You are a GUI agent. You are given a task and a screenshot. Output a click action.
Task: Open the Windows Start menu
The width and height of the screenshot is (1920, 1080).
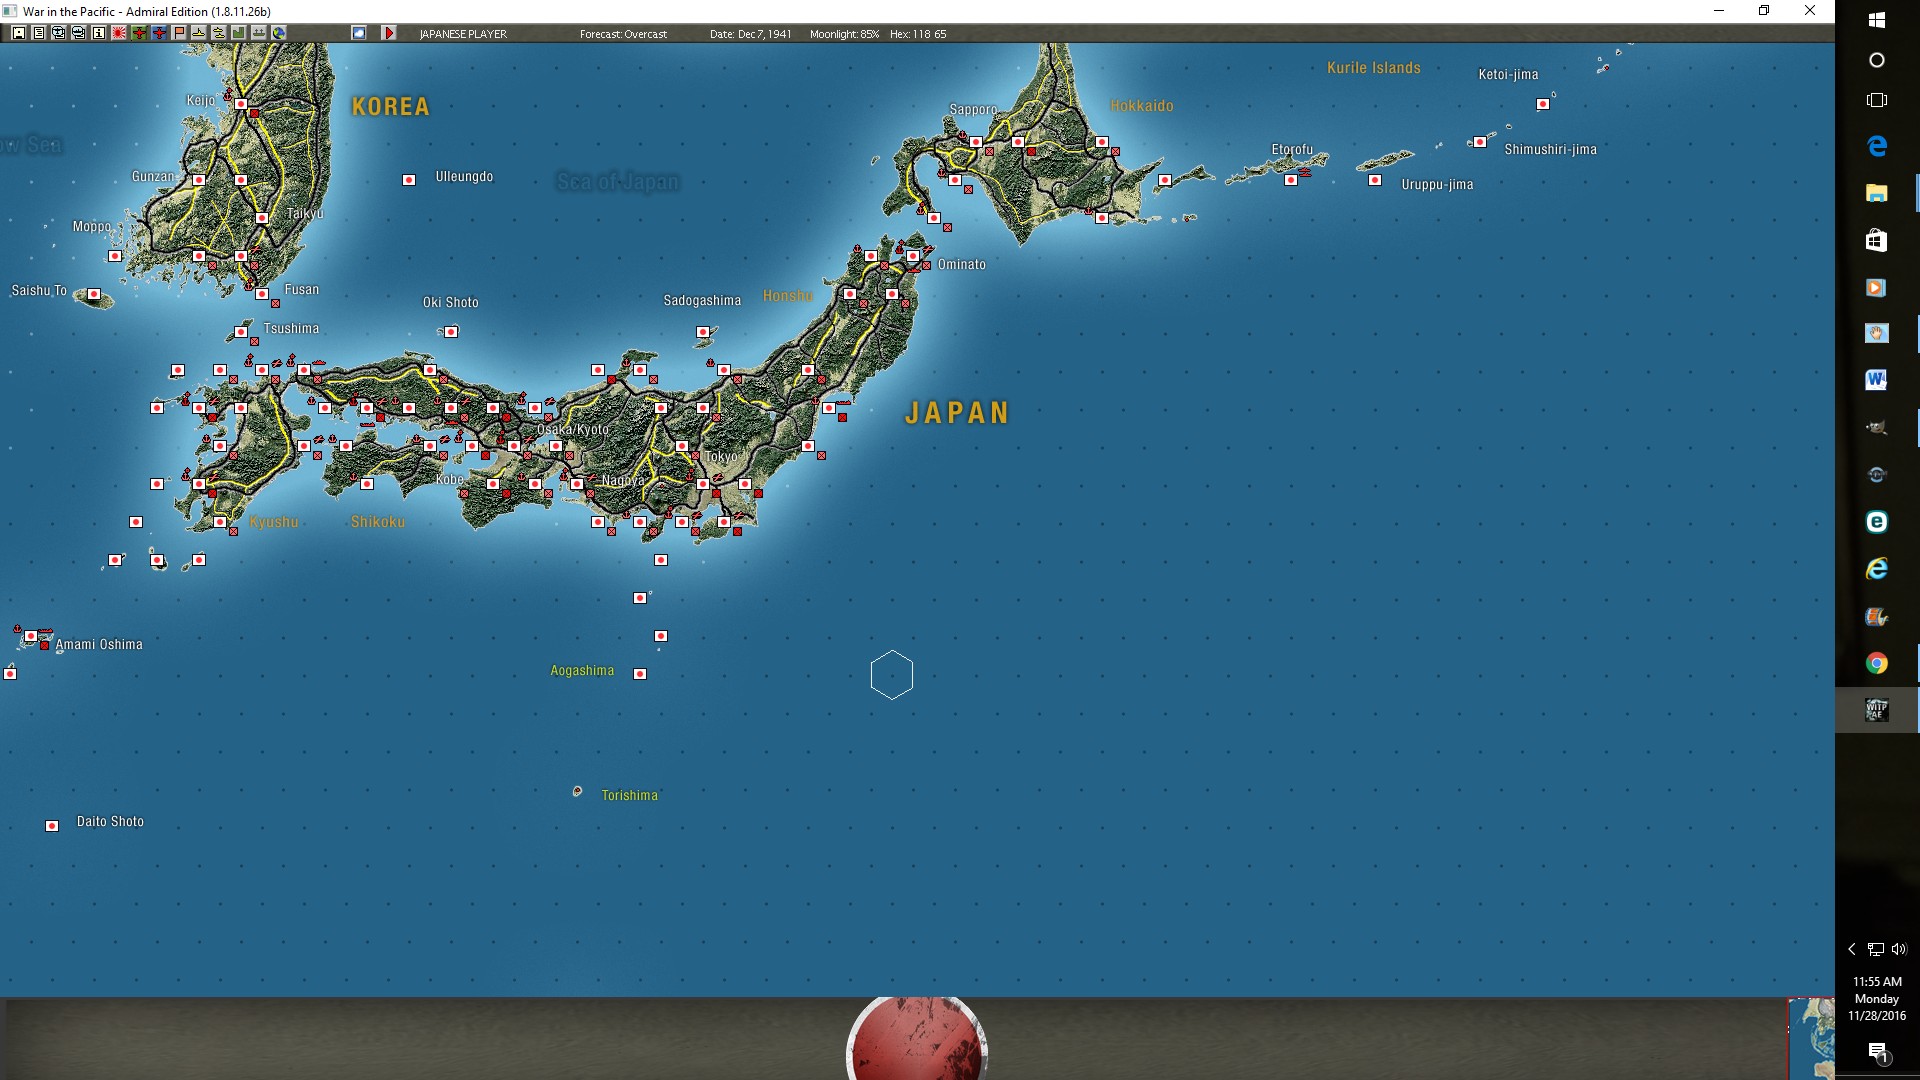pyautogui.click(x=1877, y=20)
